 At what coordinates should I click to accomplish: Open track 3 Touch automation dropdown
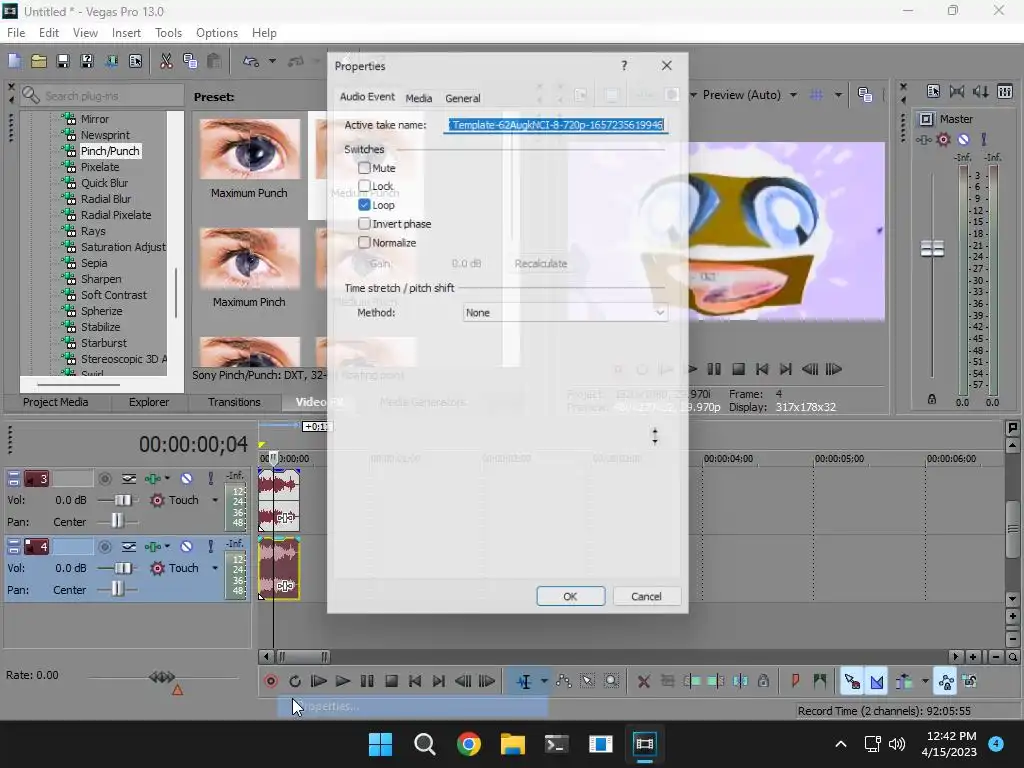point(215,500)
